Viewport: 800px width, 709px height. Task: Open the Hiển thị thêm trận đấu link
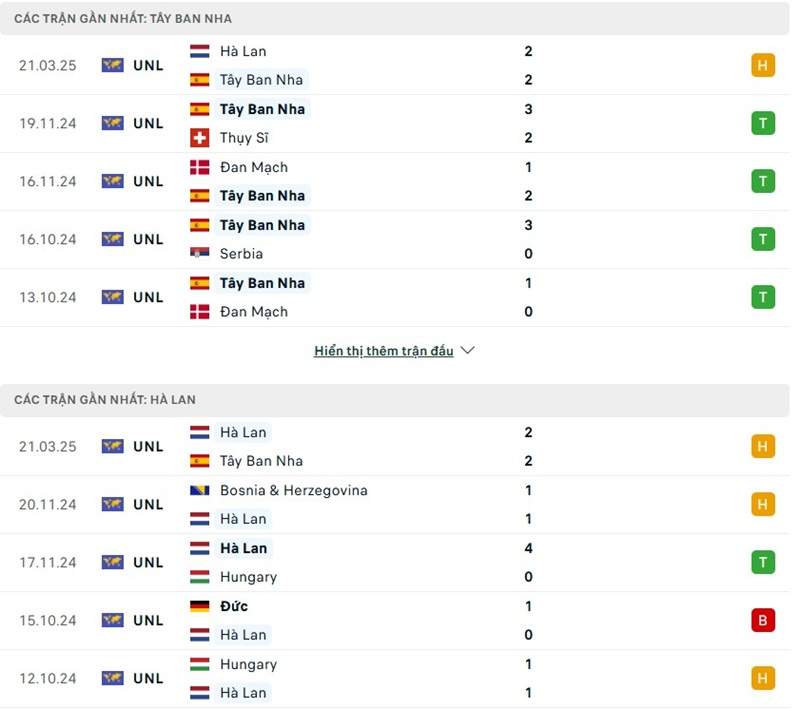[383, 351]
